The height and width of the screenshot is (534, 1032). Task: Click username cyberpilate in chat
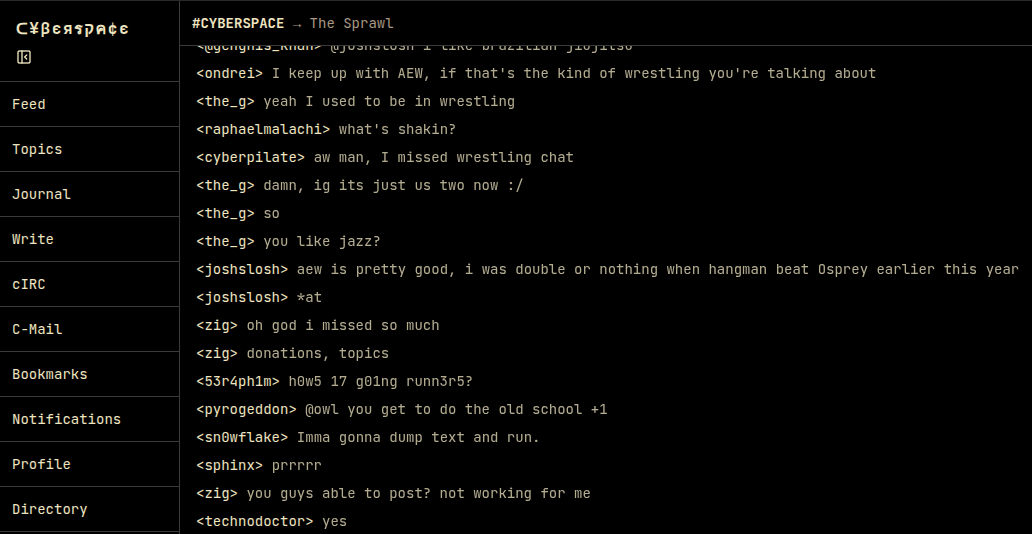click(251, 157)
